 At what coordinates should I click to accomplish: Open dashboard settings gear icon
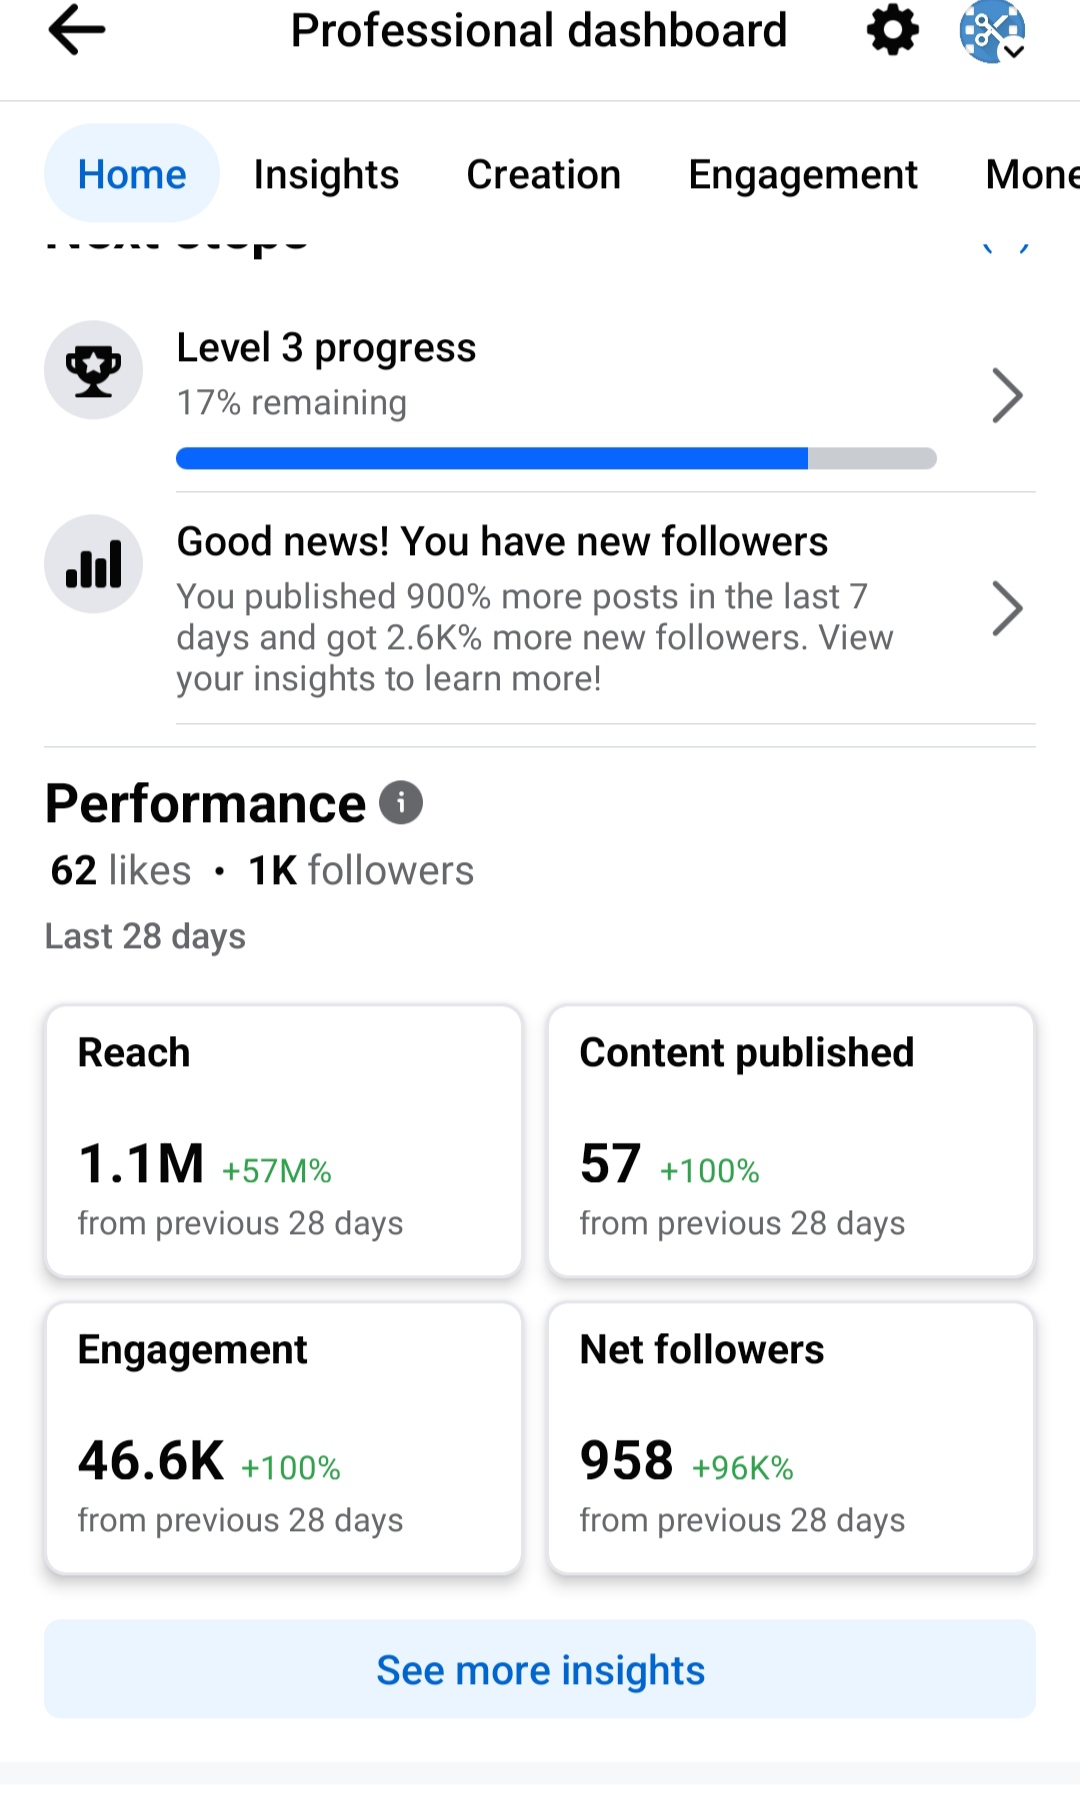[892, 30]
